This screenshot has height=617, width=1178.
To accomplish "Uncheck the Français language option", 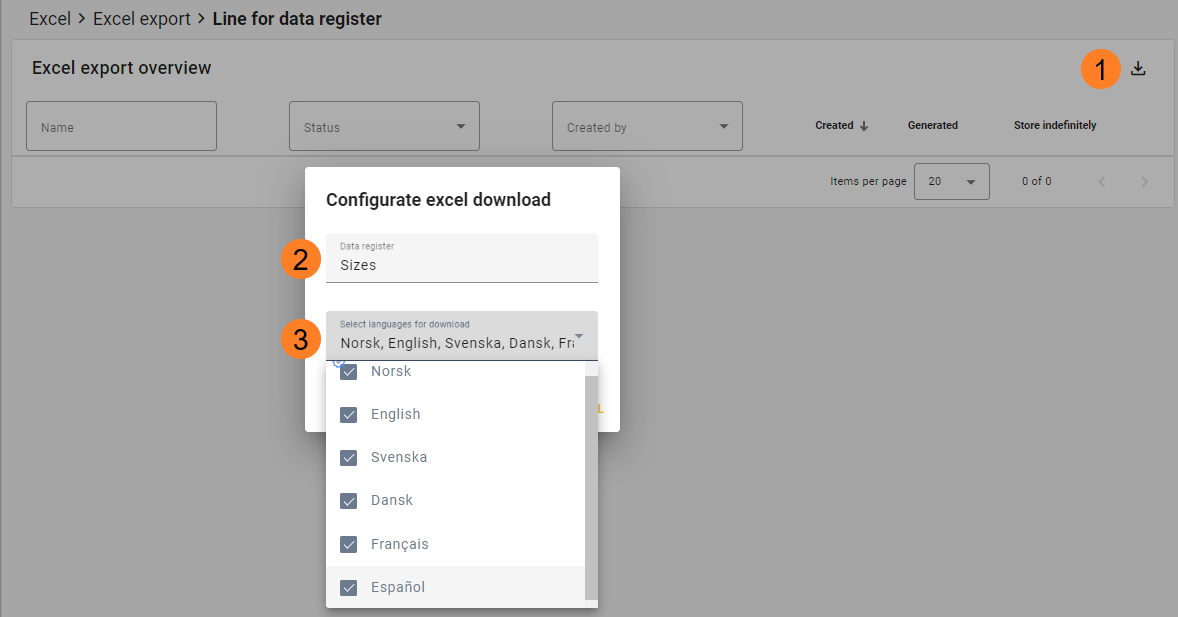I will [x=349, y=545].
